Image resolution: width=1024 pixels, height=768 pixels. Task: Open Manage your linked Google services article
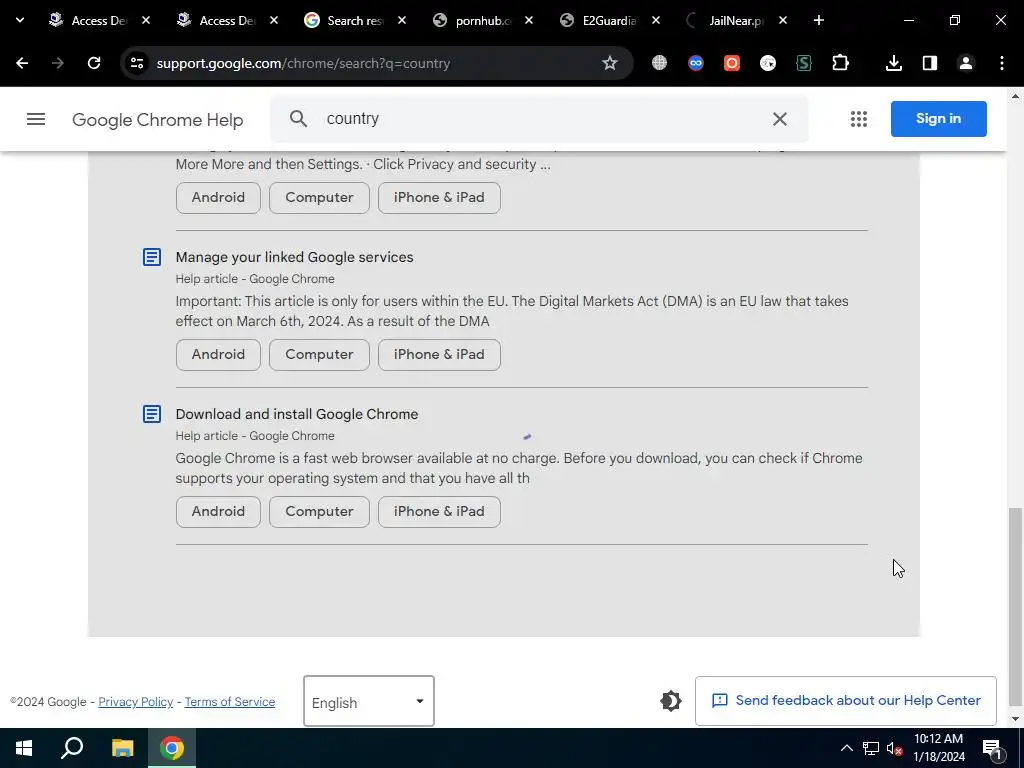pos(295,257)
